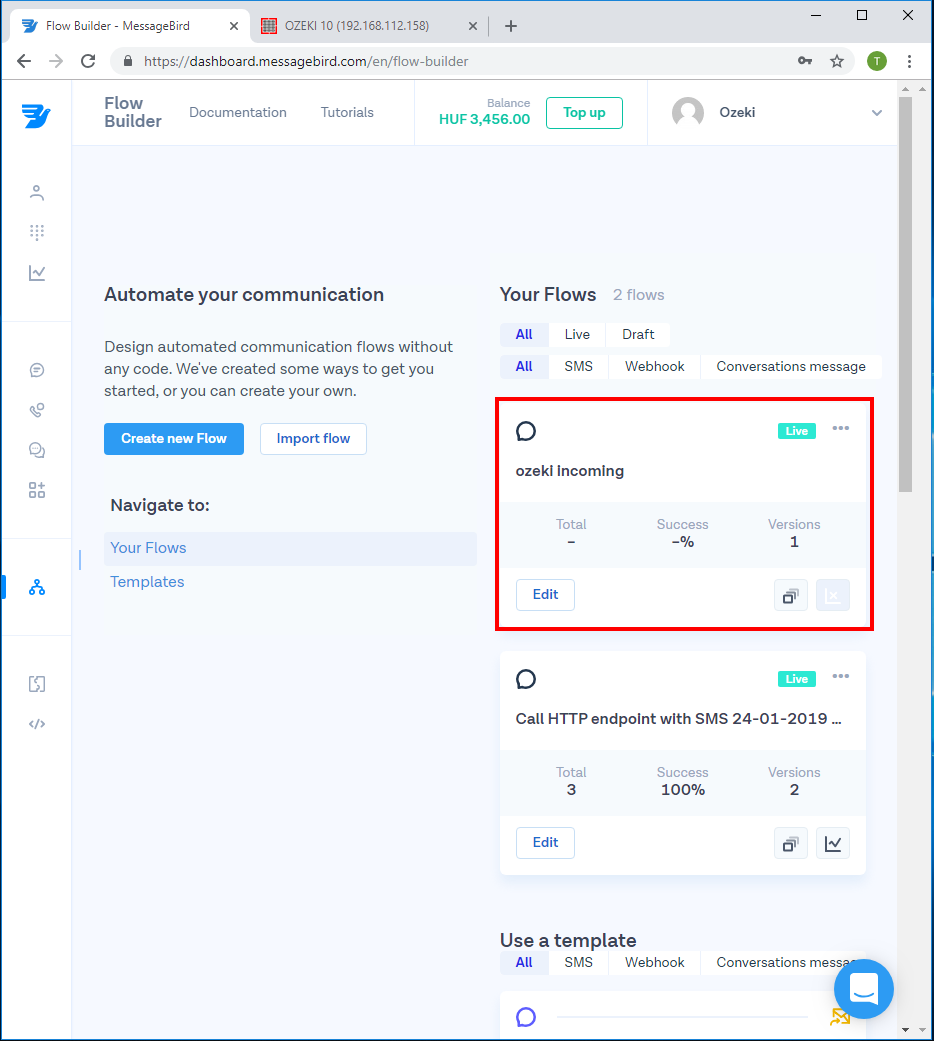Duplicate the ozeki incoming flow

tap(790, 595)
